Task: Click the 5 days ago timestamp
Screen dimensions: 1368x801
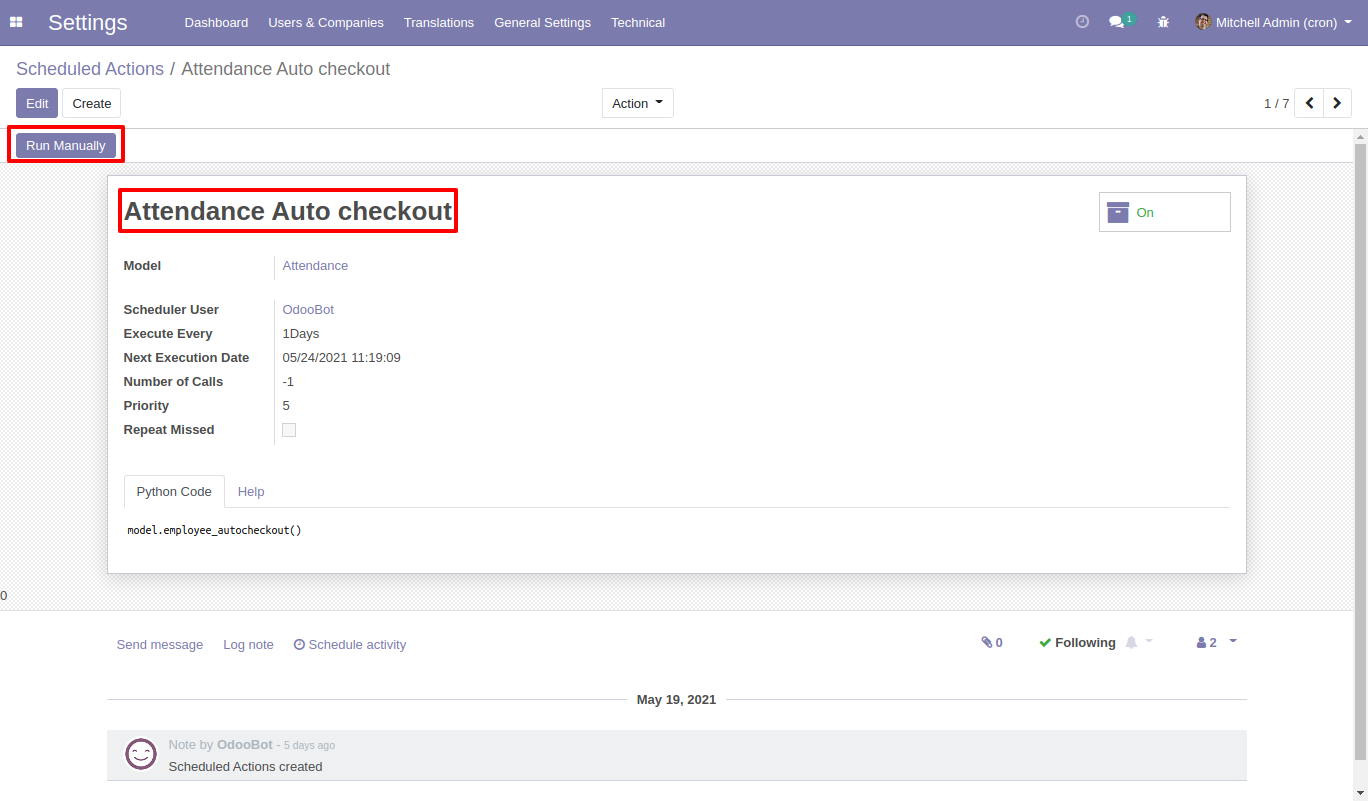Action: [309, 746]
